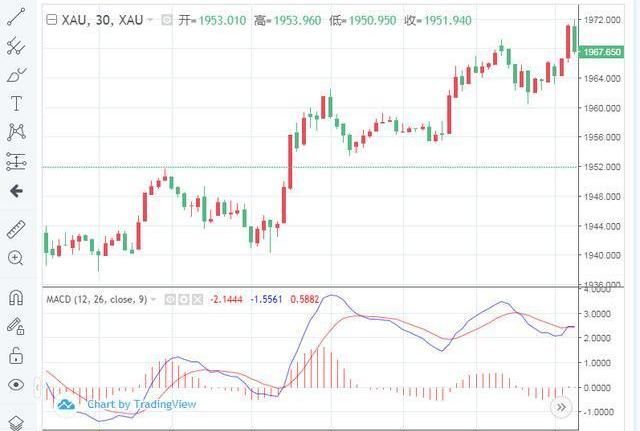This screenshot has height=431, width=640.
Task: Click the close value 1951.940
Action: click(x=448, y=20)
